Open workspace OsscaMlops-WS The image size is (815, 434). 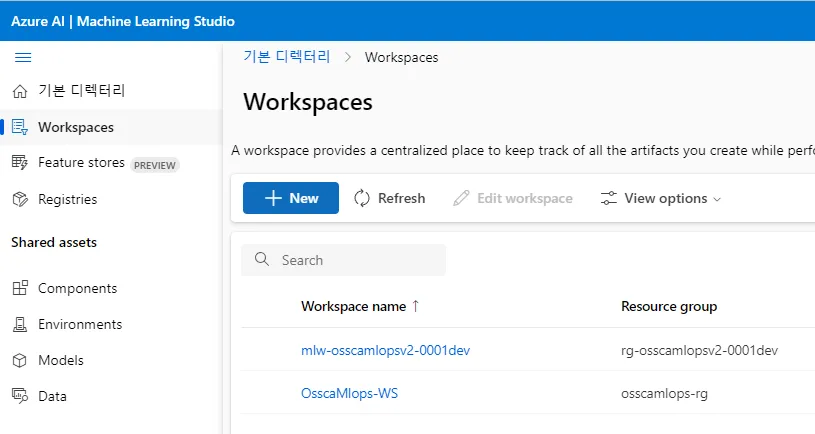(349, 393)
